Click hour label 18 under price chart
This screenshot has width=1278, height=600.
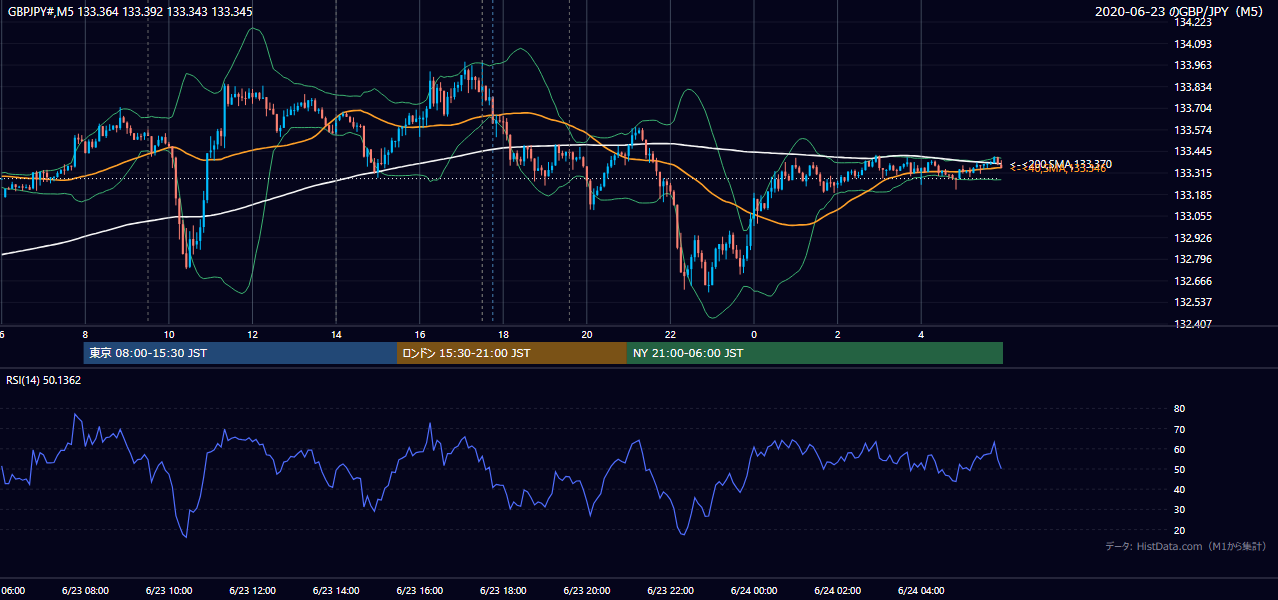pyautogui.click(x=504, y=334)
